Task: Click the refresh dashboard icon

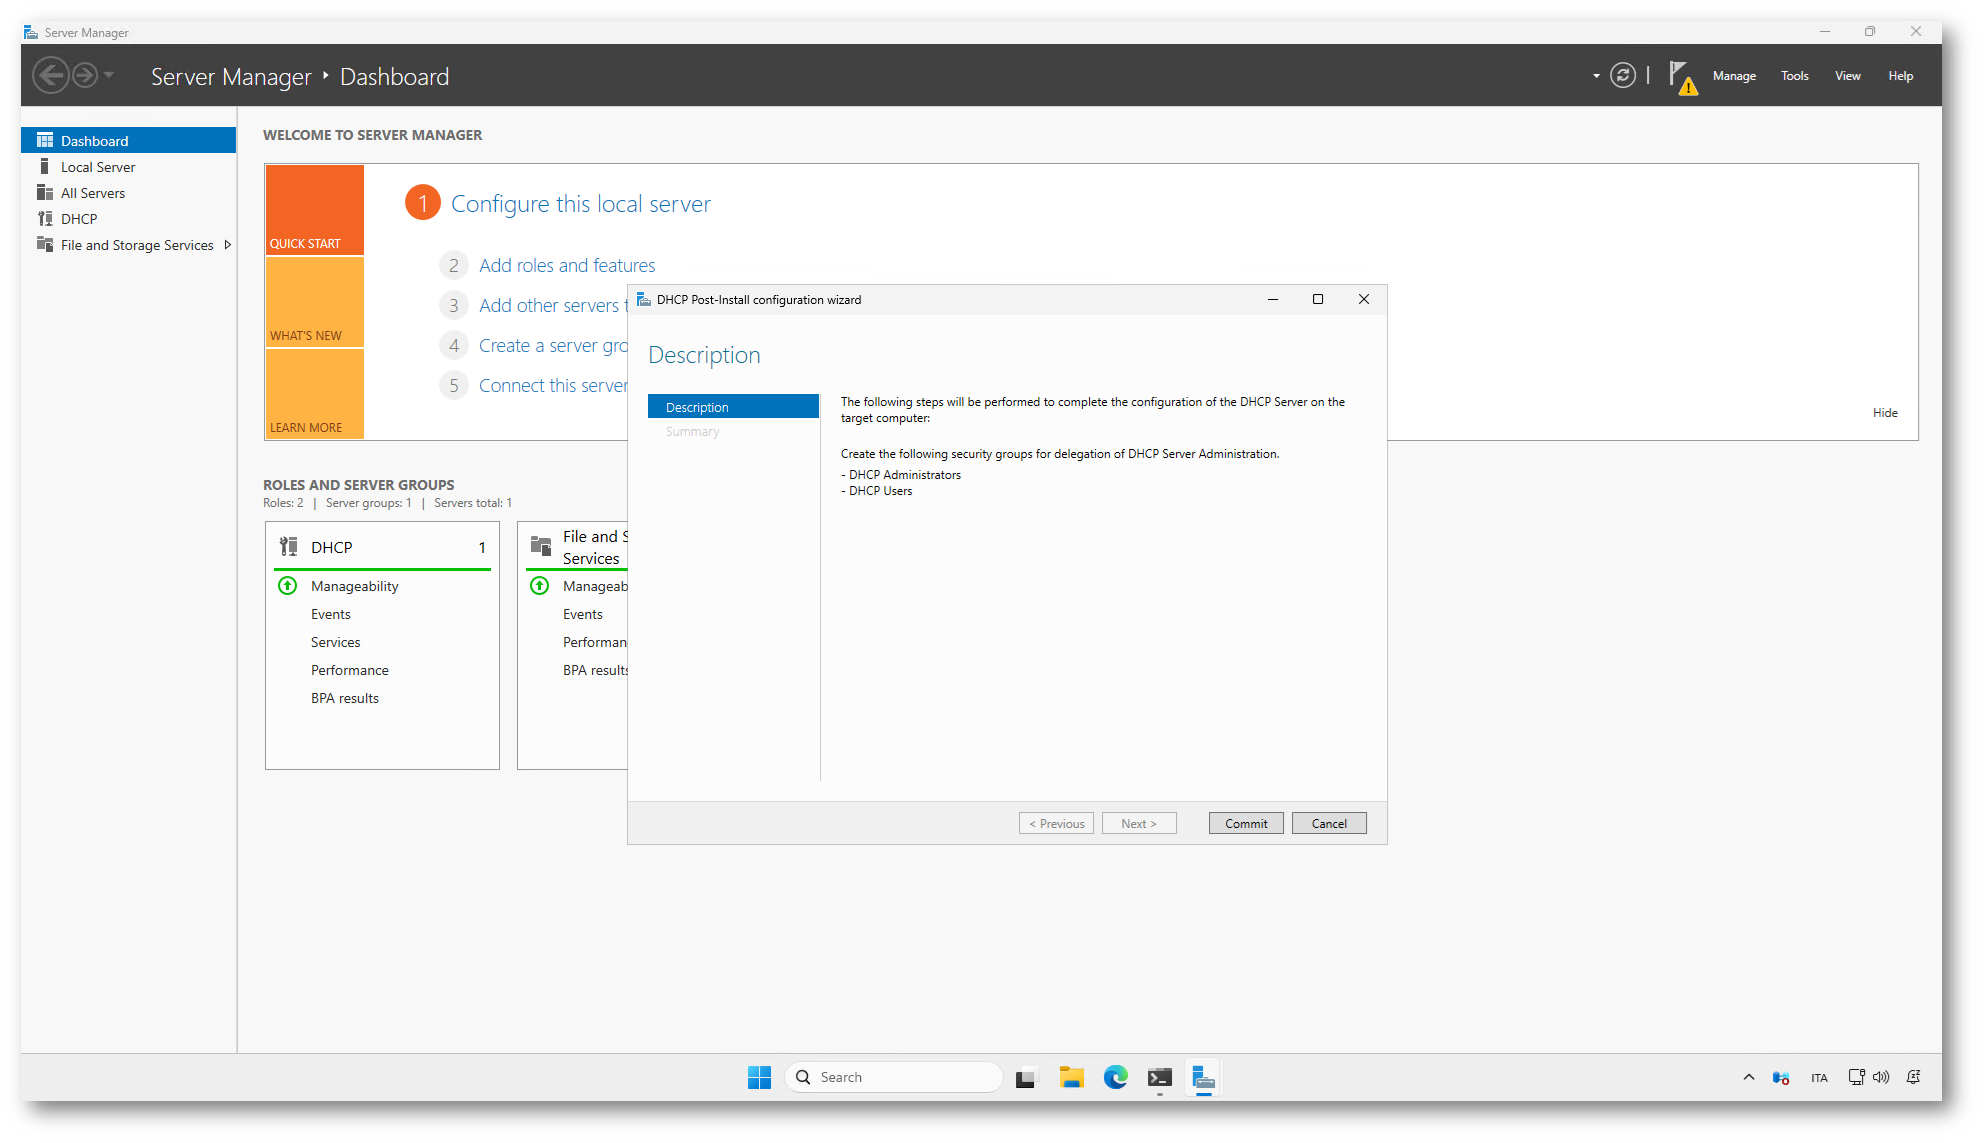Action: tap(1623, 76)
